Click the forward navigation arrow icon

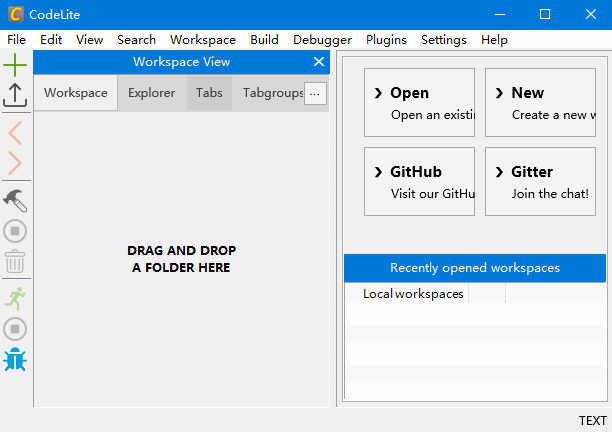(15, 163)
